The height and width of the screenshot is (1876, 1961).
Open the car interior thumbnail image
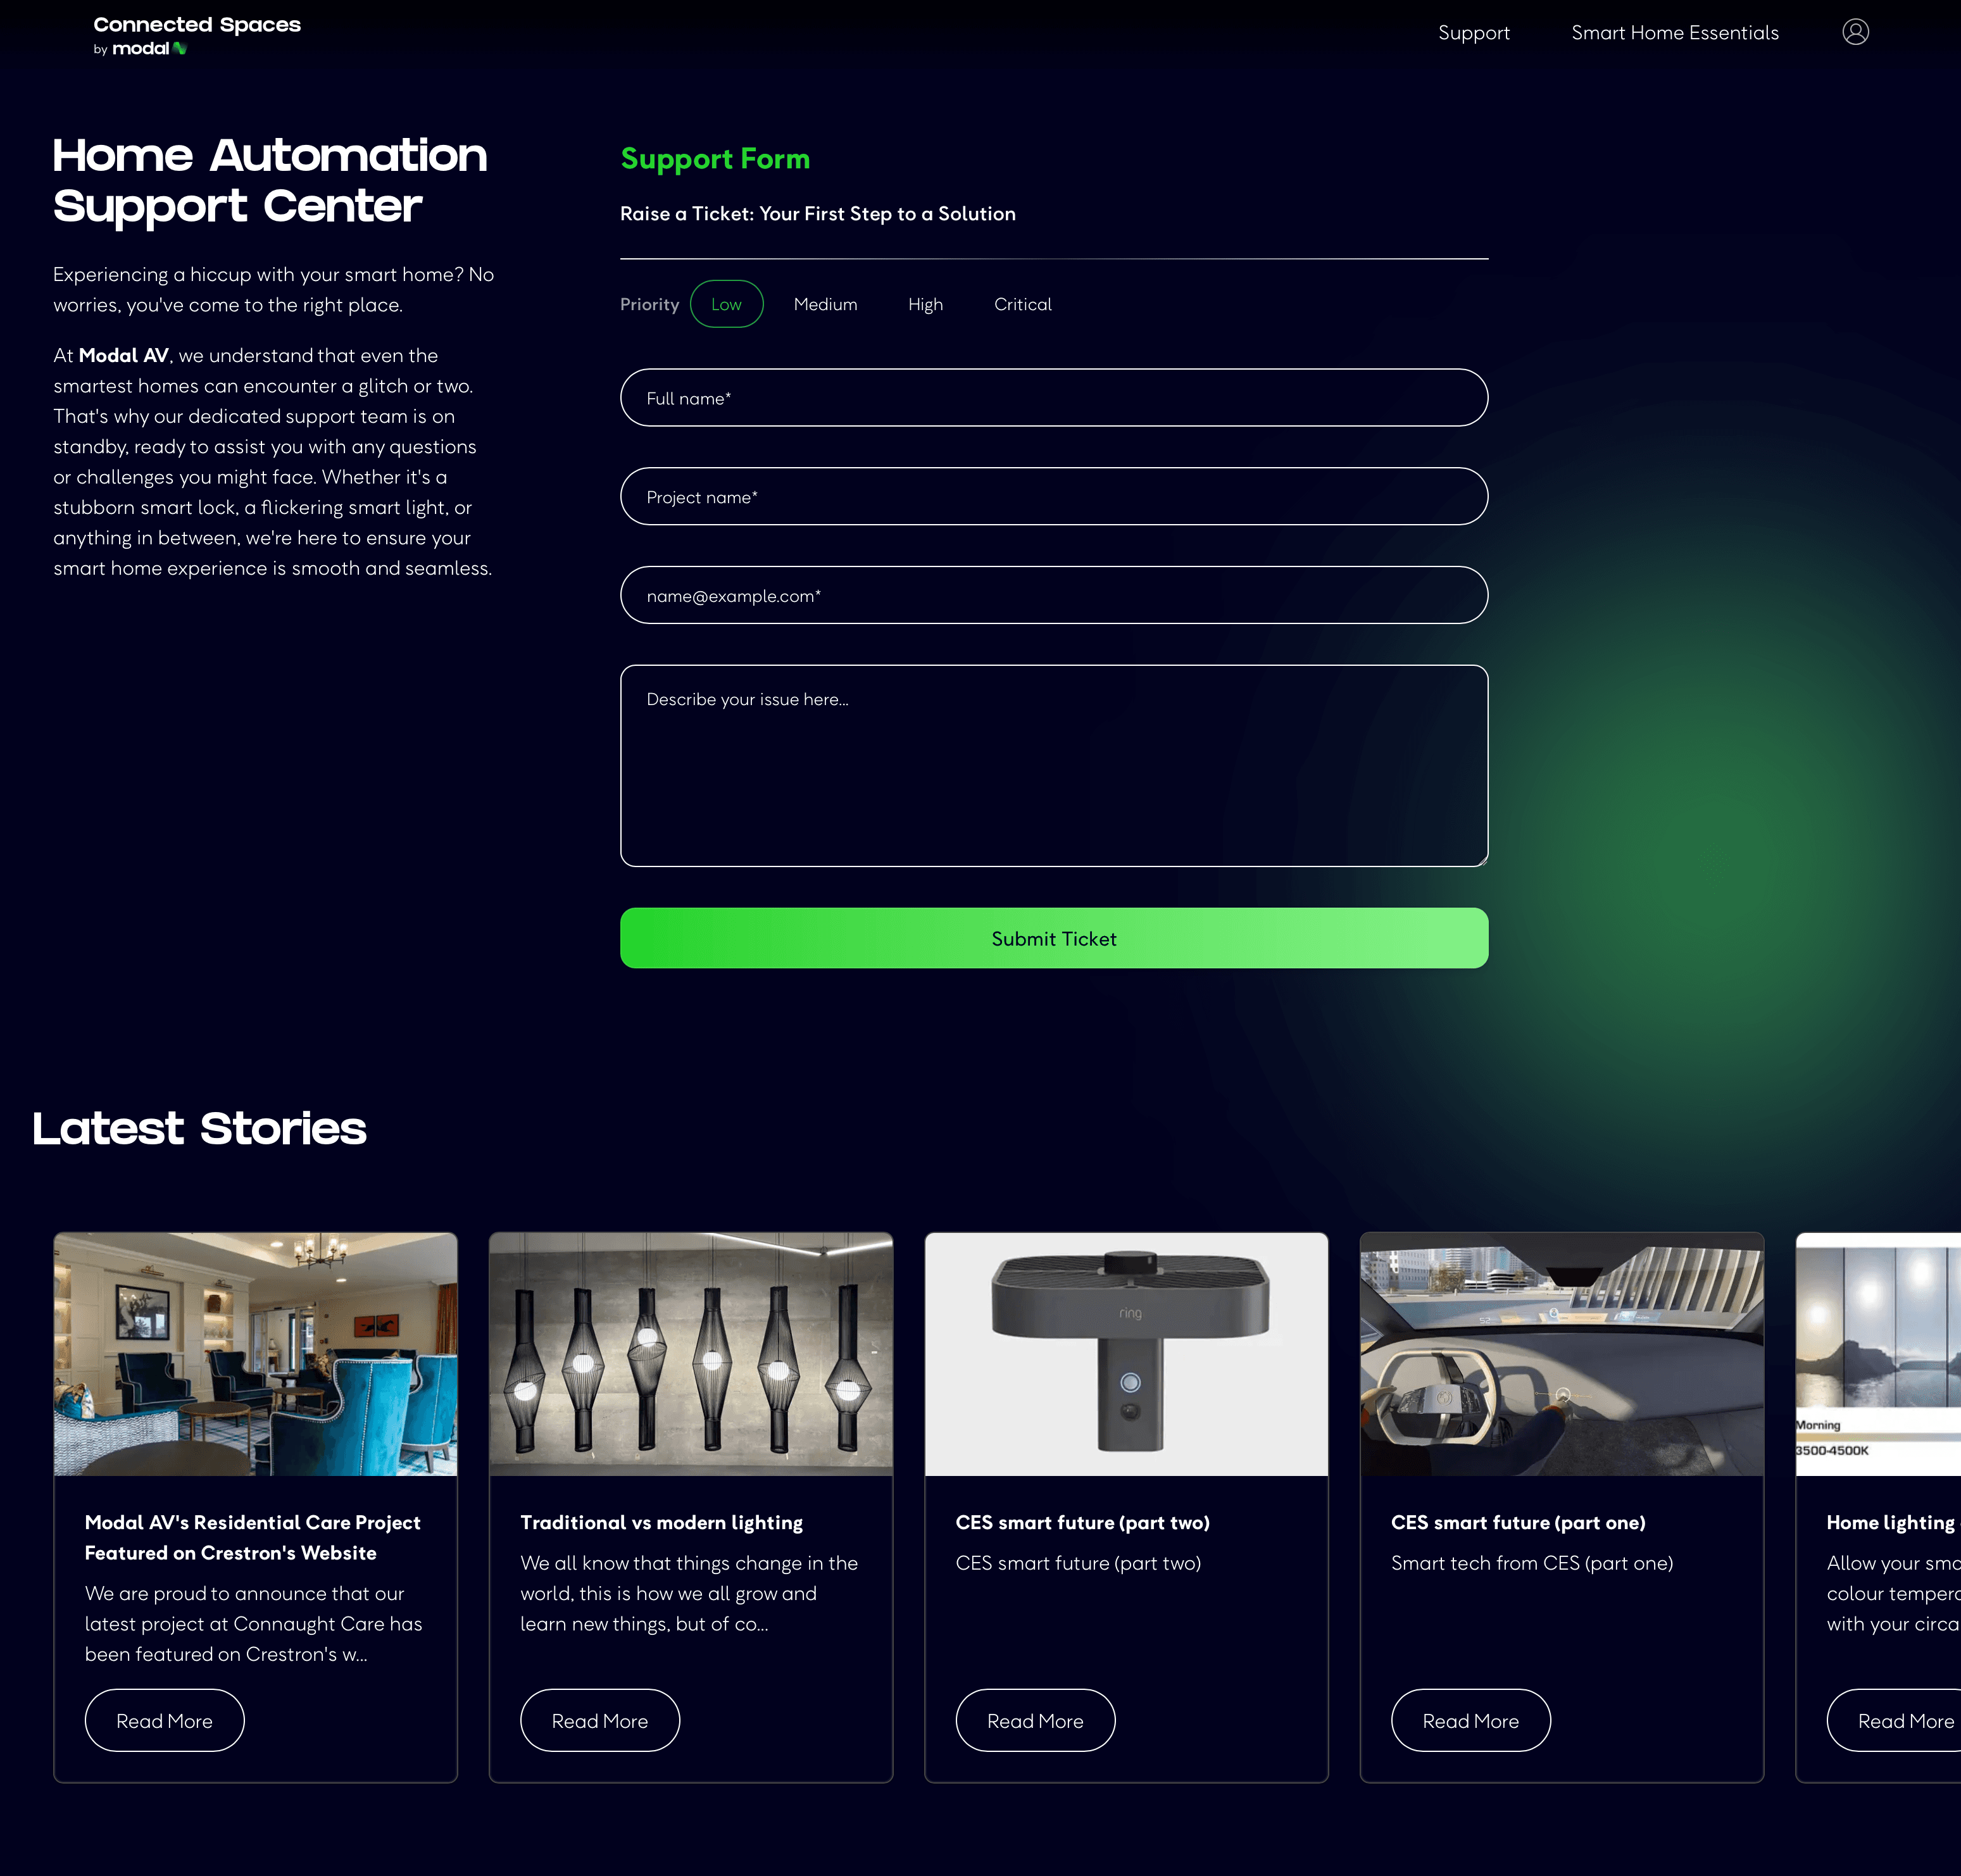click(x=1561, y=1355)
